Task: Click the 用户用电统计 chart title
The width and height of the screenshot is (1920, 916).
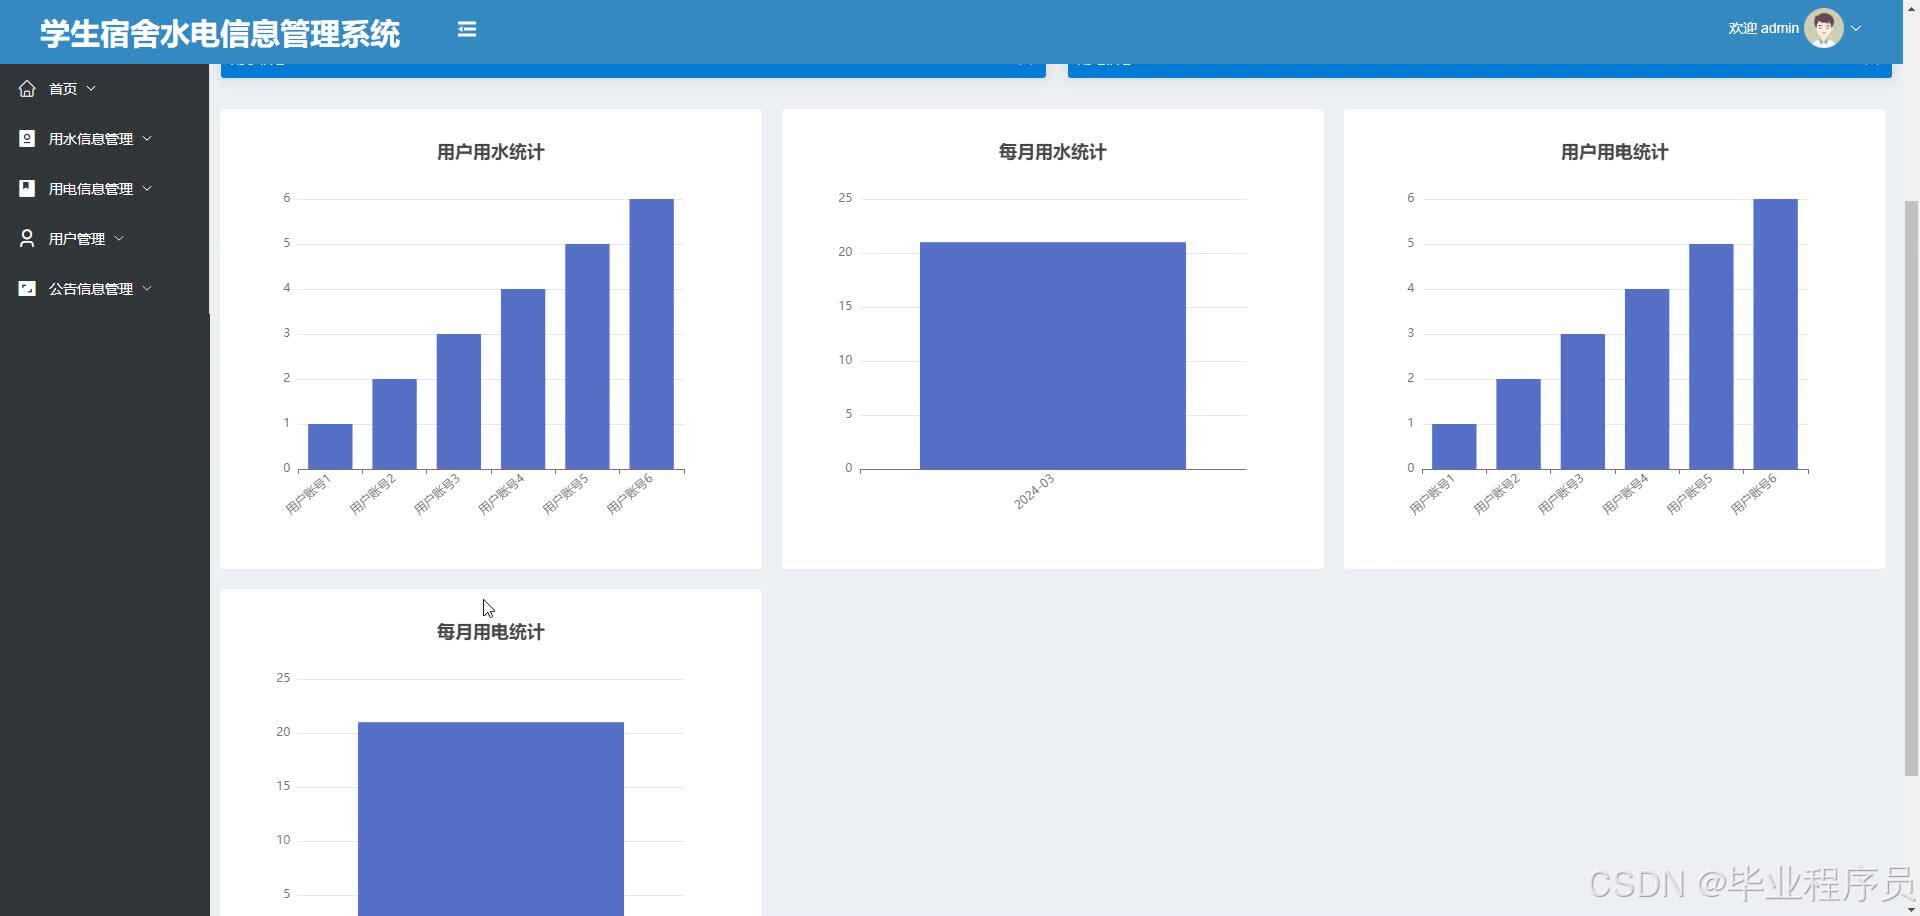Action: coord(1614,152)
